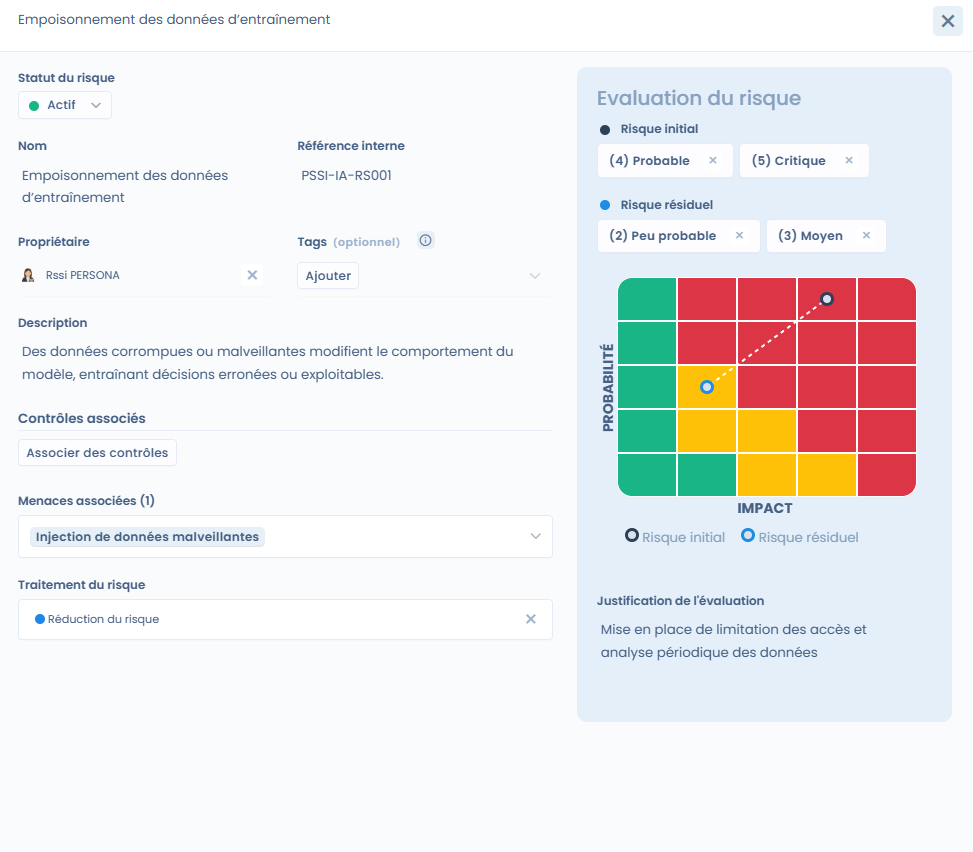Select the initial risk marker on matrix

click(x=827, y=299)
